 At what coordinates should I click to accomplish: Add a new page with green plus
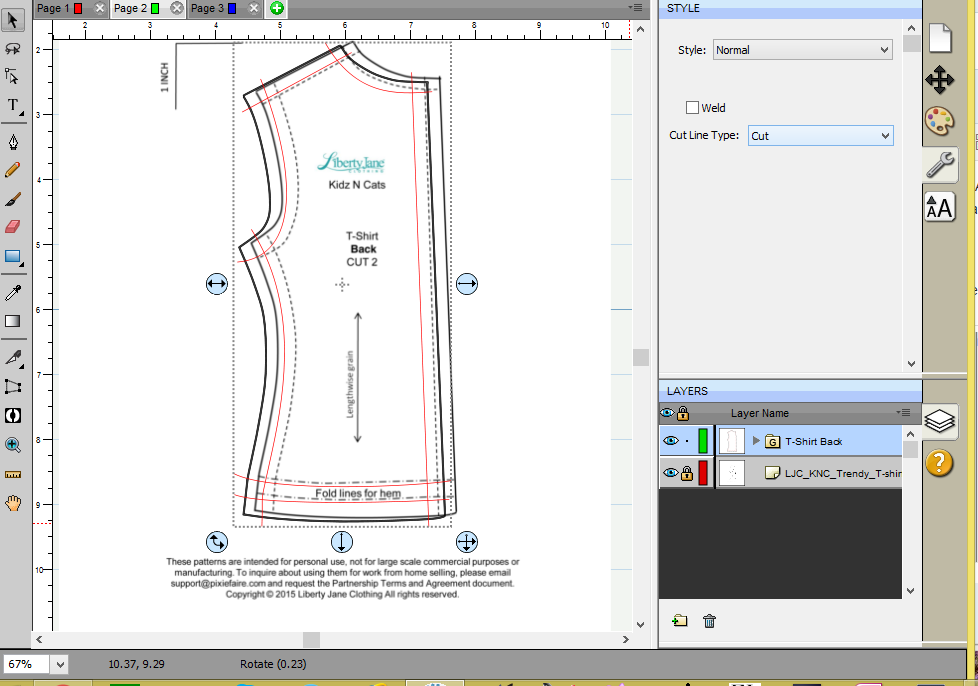tap(276, 8)
